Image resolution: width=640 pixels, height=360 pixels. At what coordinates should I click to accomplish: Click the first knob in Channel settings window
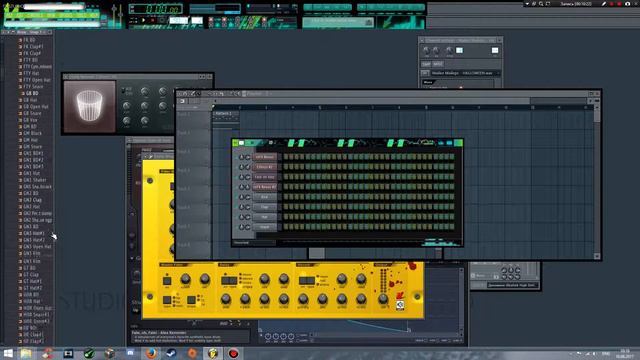tap(426, 50)
